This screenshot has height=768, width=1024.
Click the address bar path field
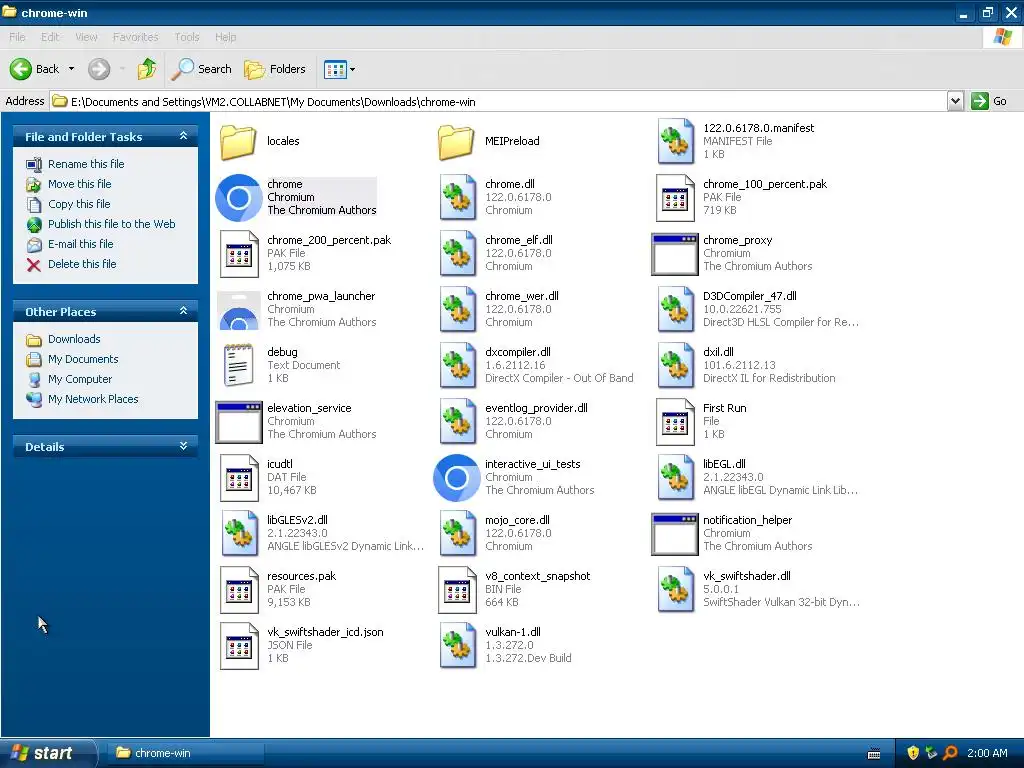point(498,101)
